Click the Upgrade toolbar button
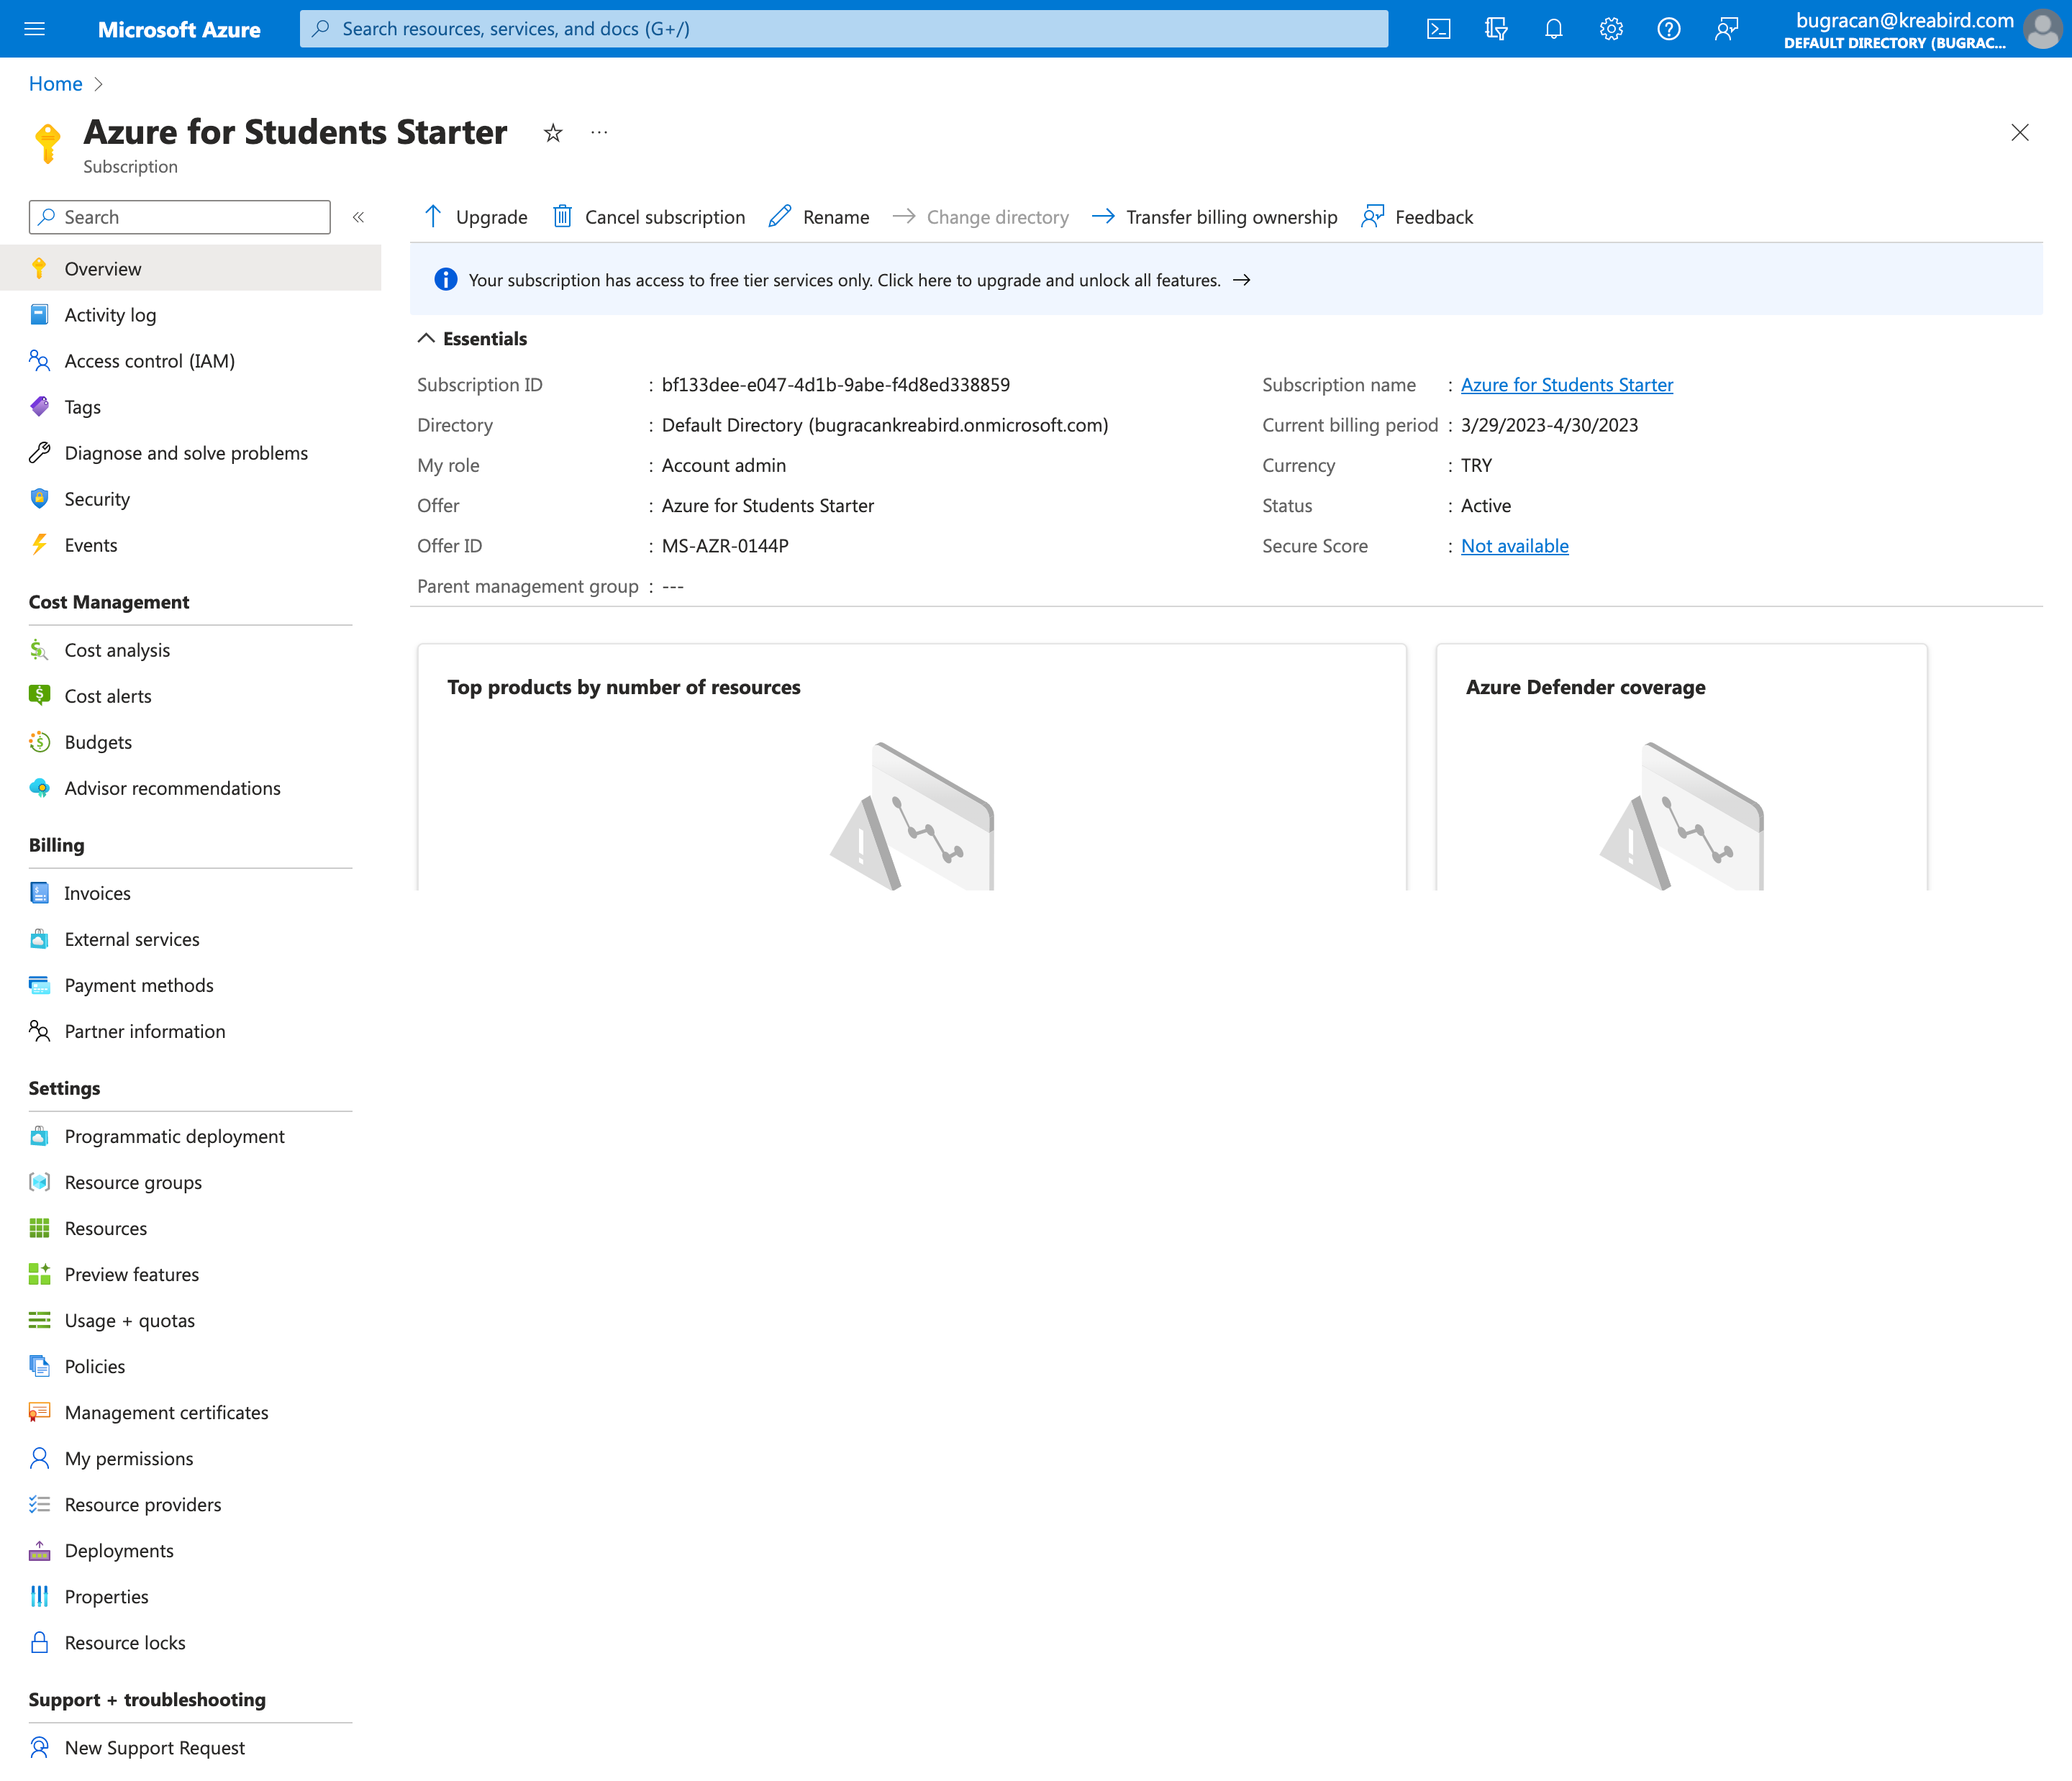Viewport: 2072px width, 1781px height. click(475, 217)
